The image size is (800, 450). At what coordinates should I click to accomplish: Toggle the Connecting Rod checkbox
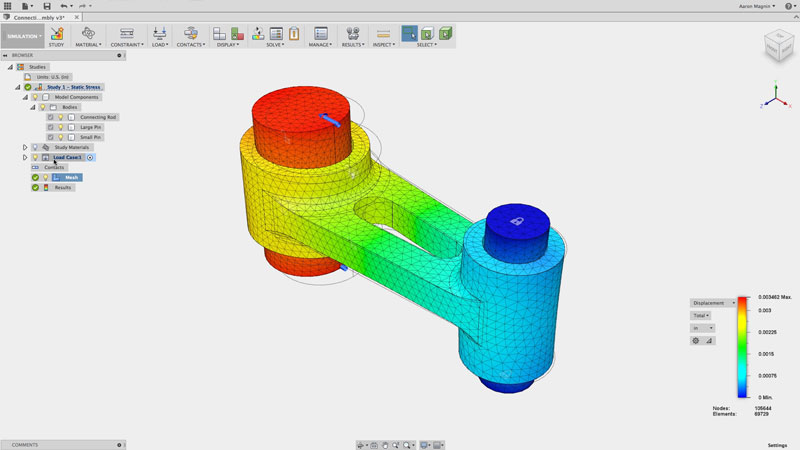[51, 117]
